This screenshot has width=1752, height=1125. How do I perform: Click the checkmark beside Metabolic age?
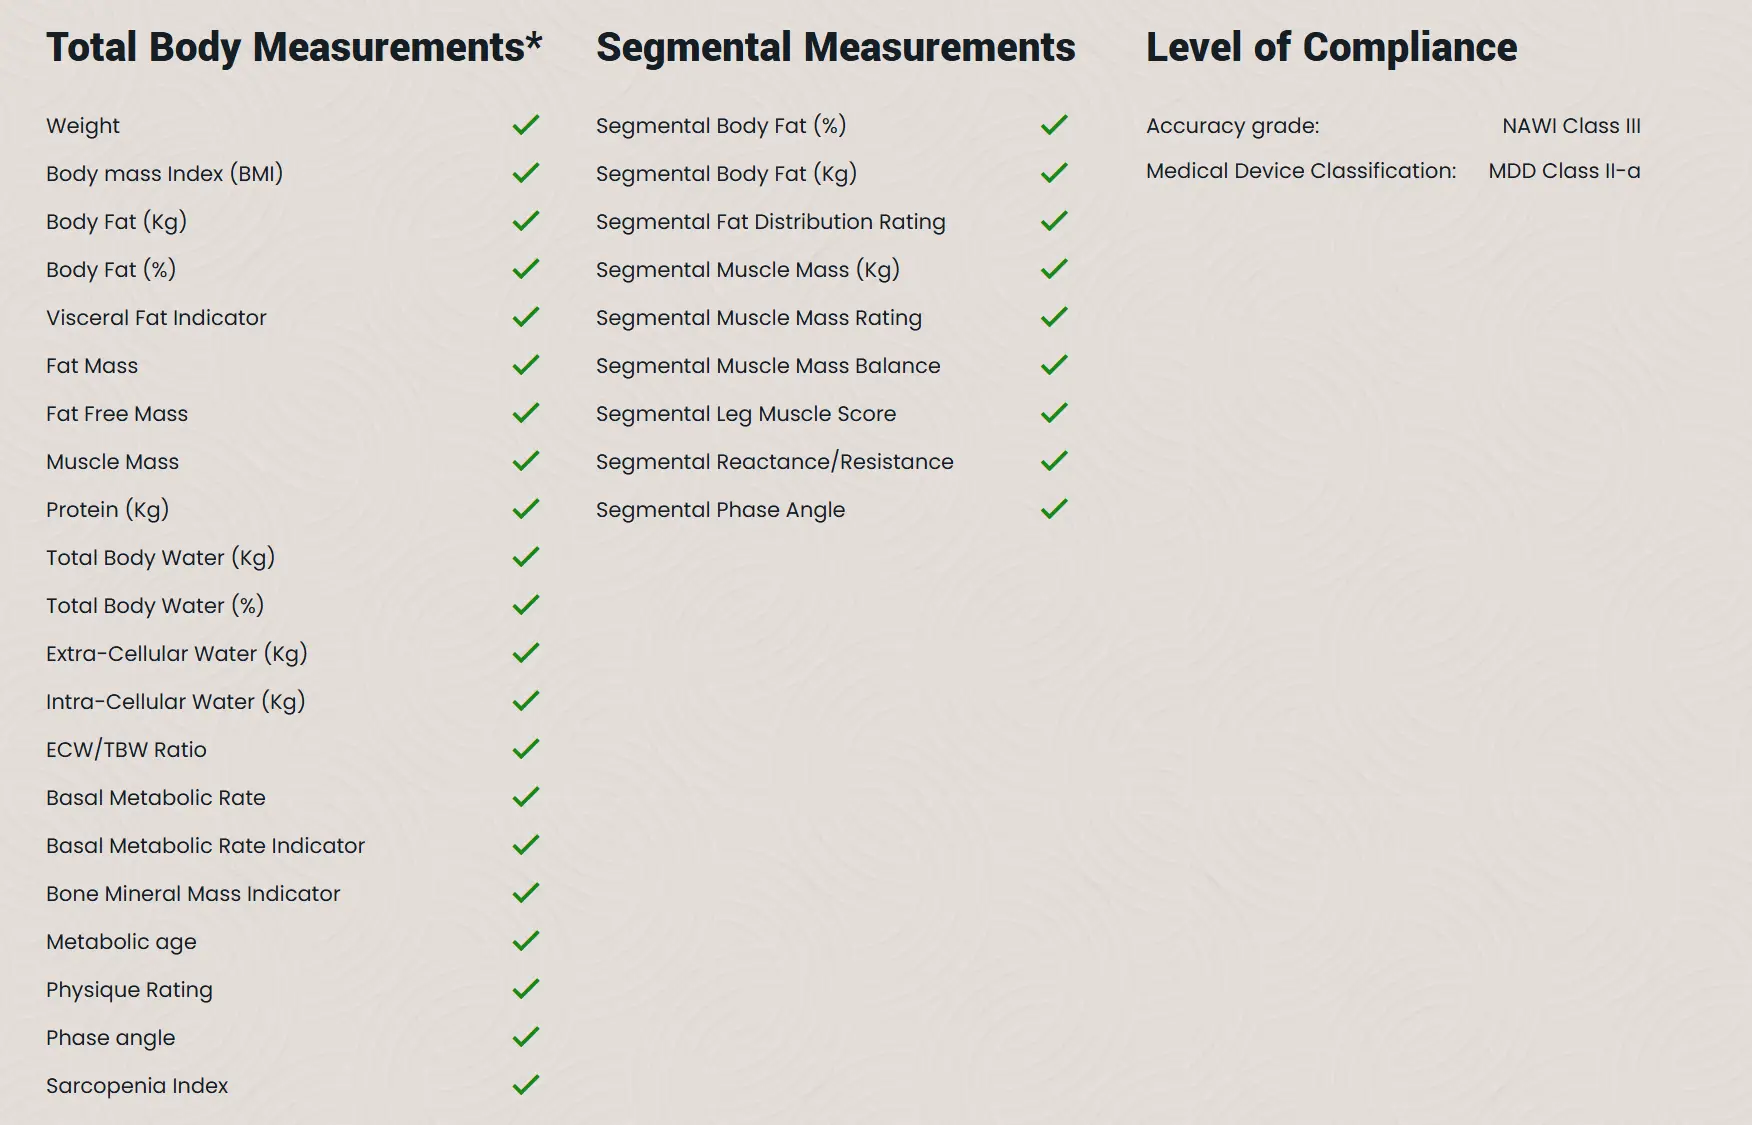[x=526, y=941]
